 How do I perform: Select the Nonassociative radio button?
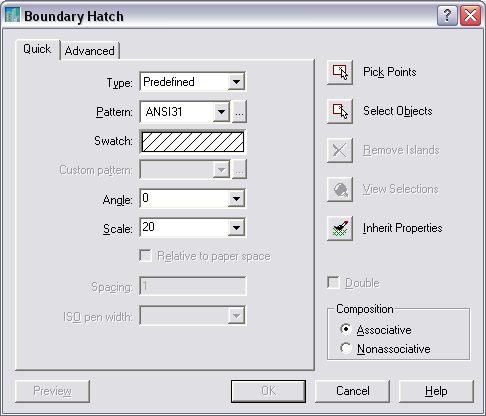346,348
